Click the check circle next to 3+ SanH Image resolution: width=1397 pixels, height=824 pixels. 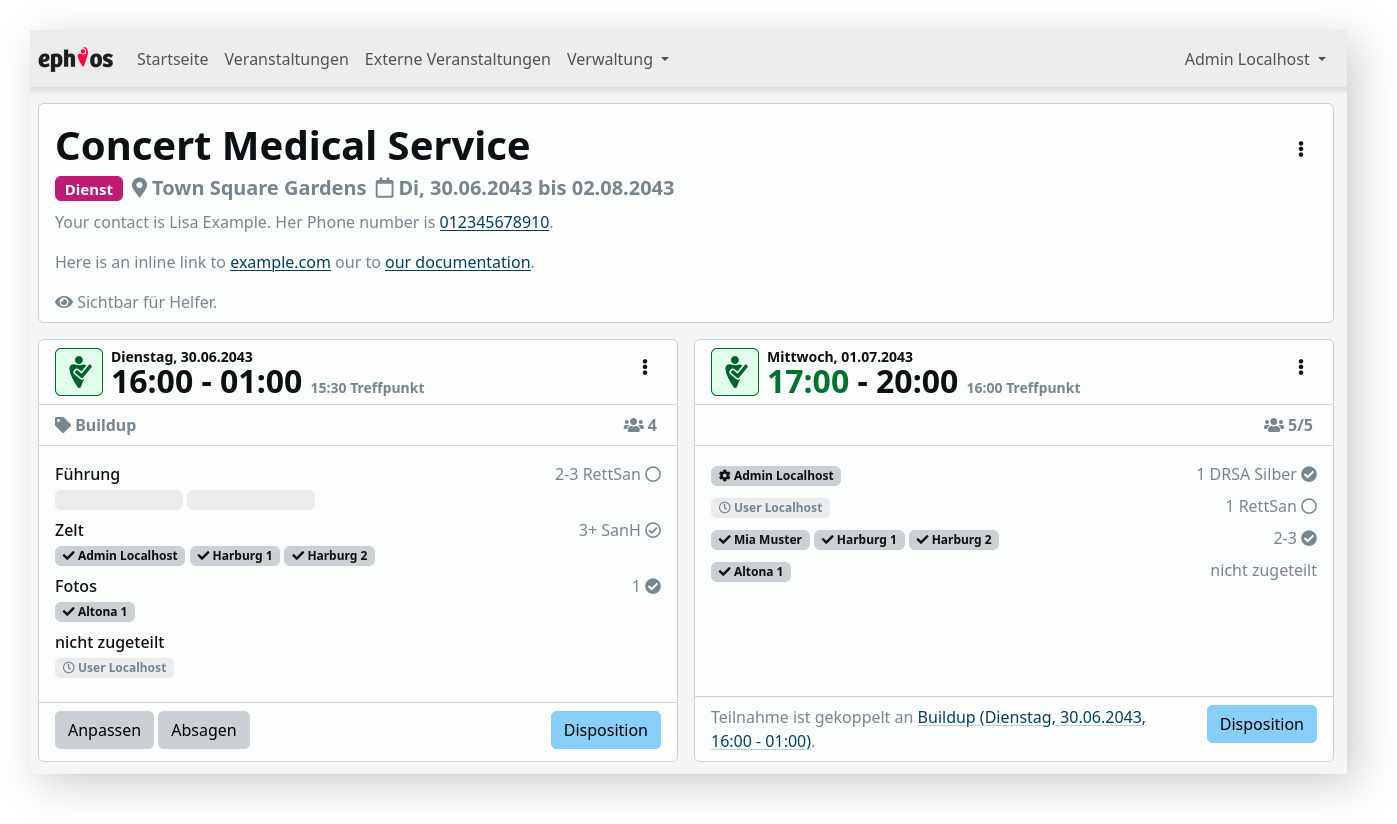pos(653,530)
